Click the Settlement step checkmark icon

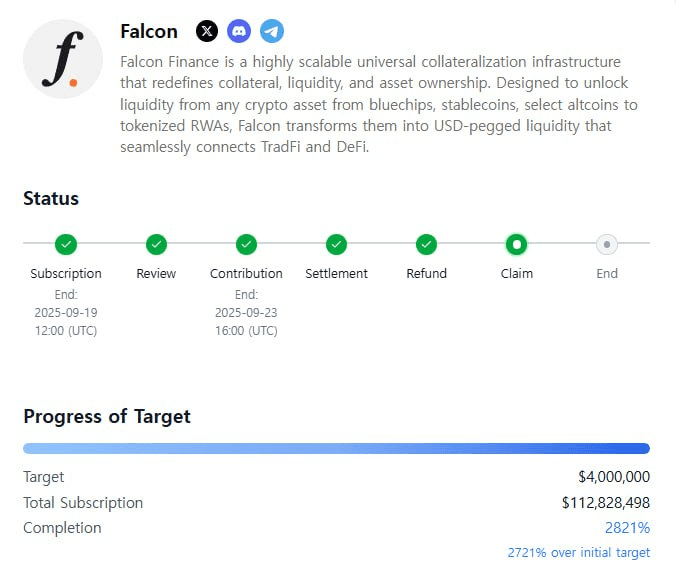pos(336,245)
